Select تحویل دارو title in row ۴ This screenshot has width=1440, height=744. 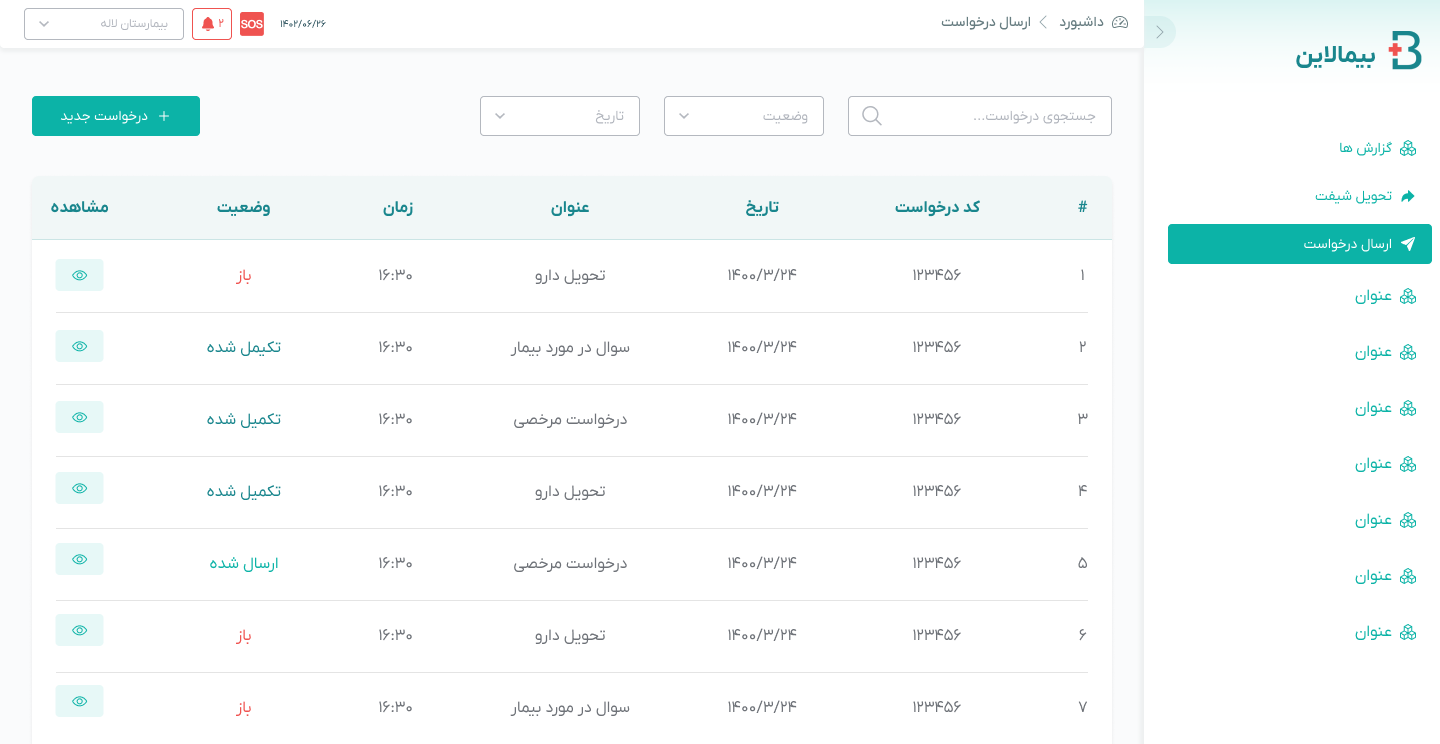click(x=570, y=491)
